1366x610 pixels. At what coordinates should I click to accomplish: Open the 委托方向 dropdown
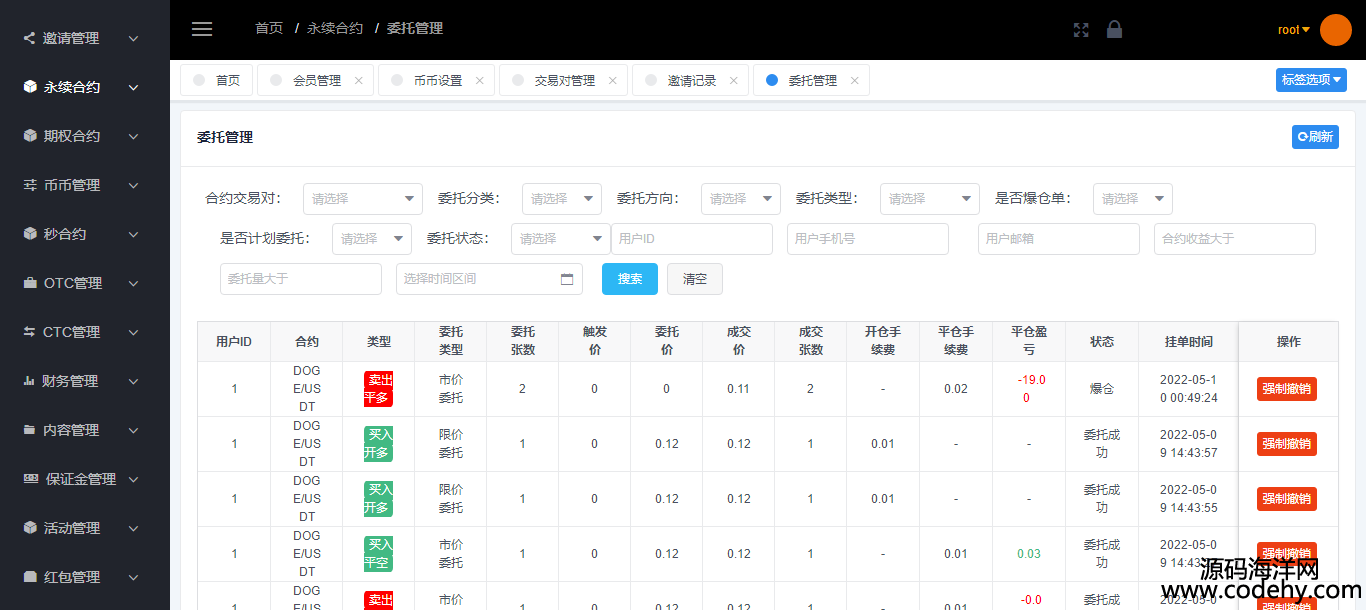tap(740, 199)
